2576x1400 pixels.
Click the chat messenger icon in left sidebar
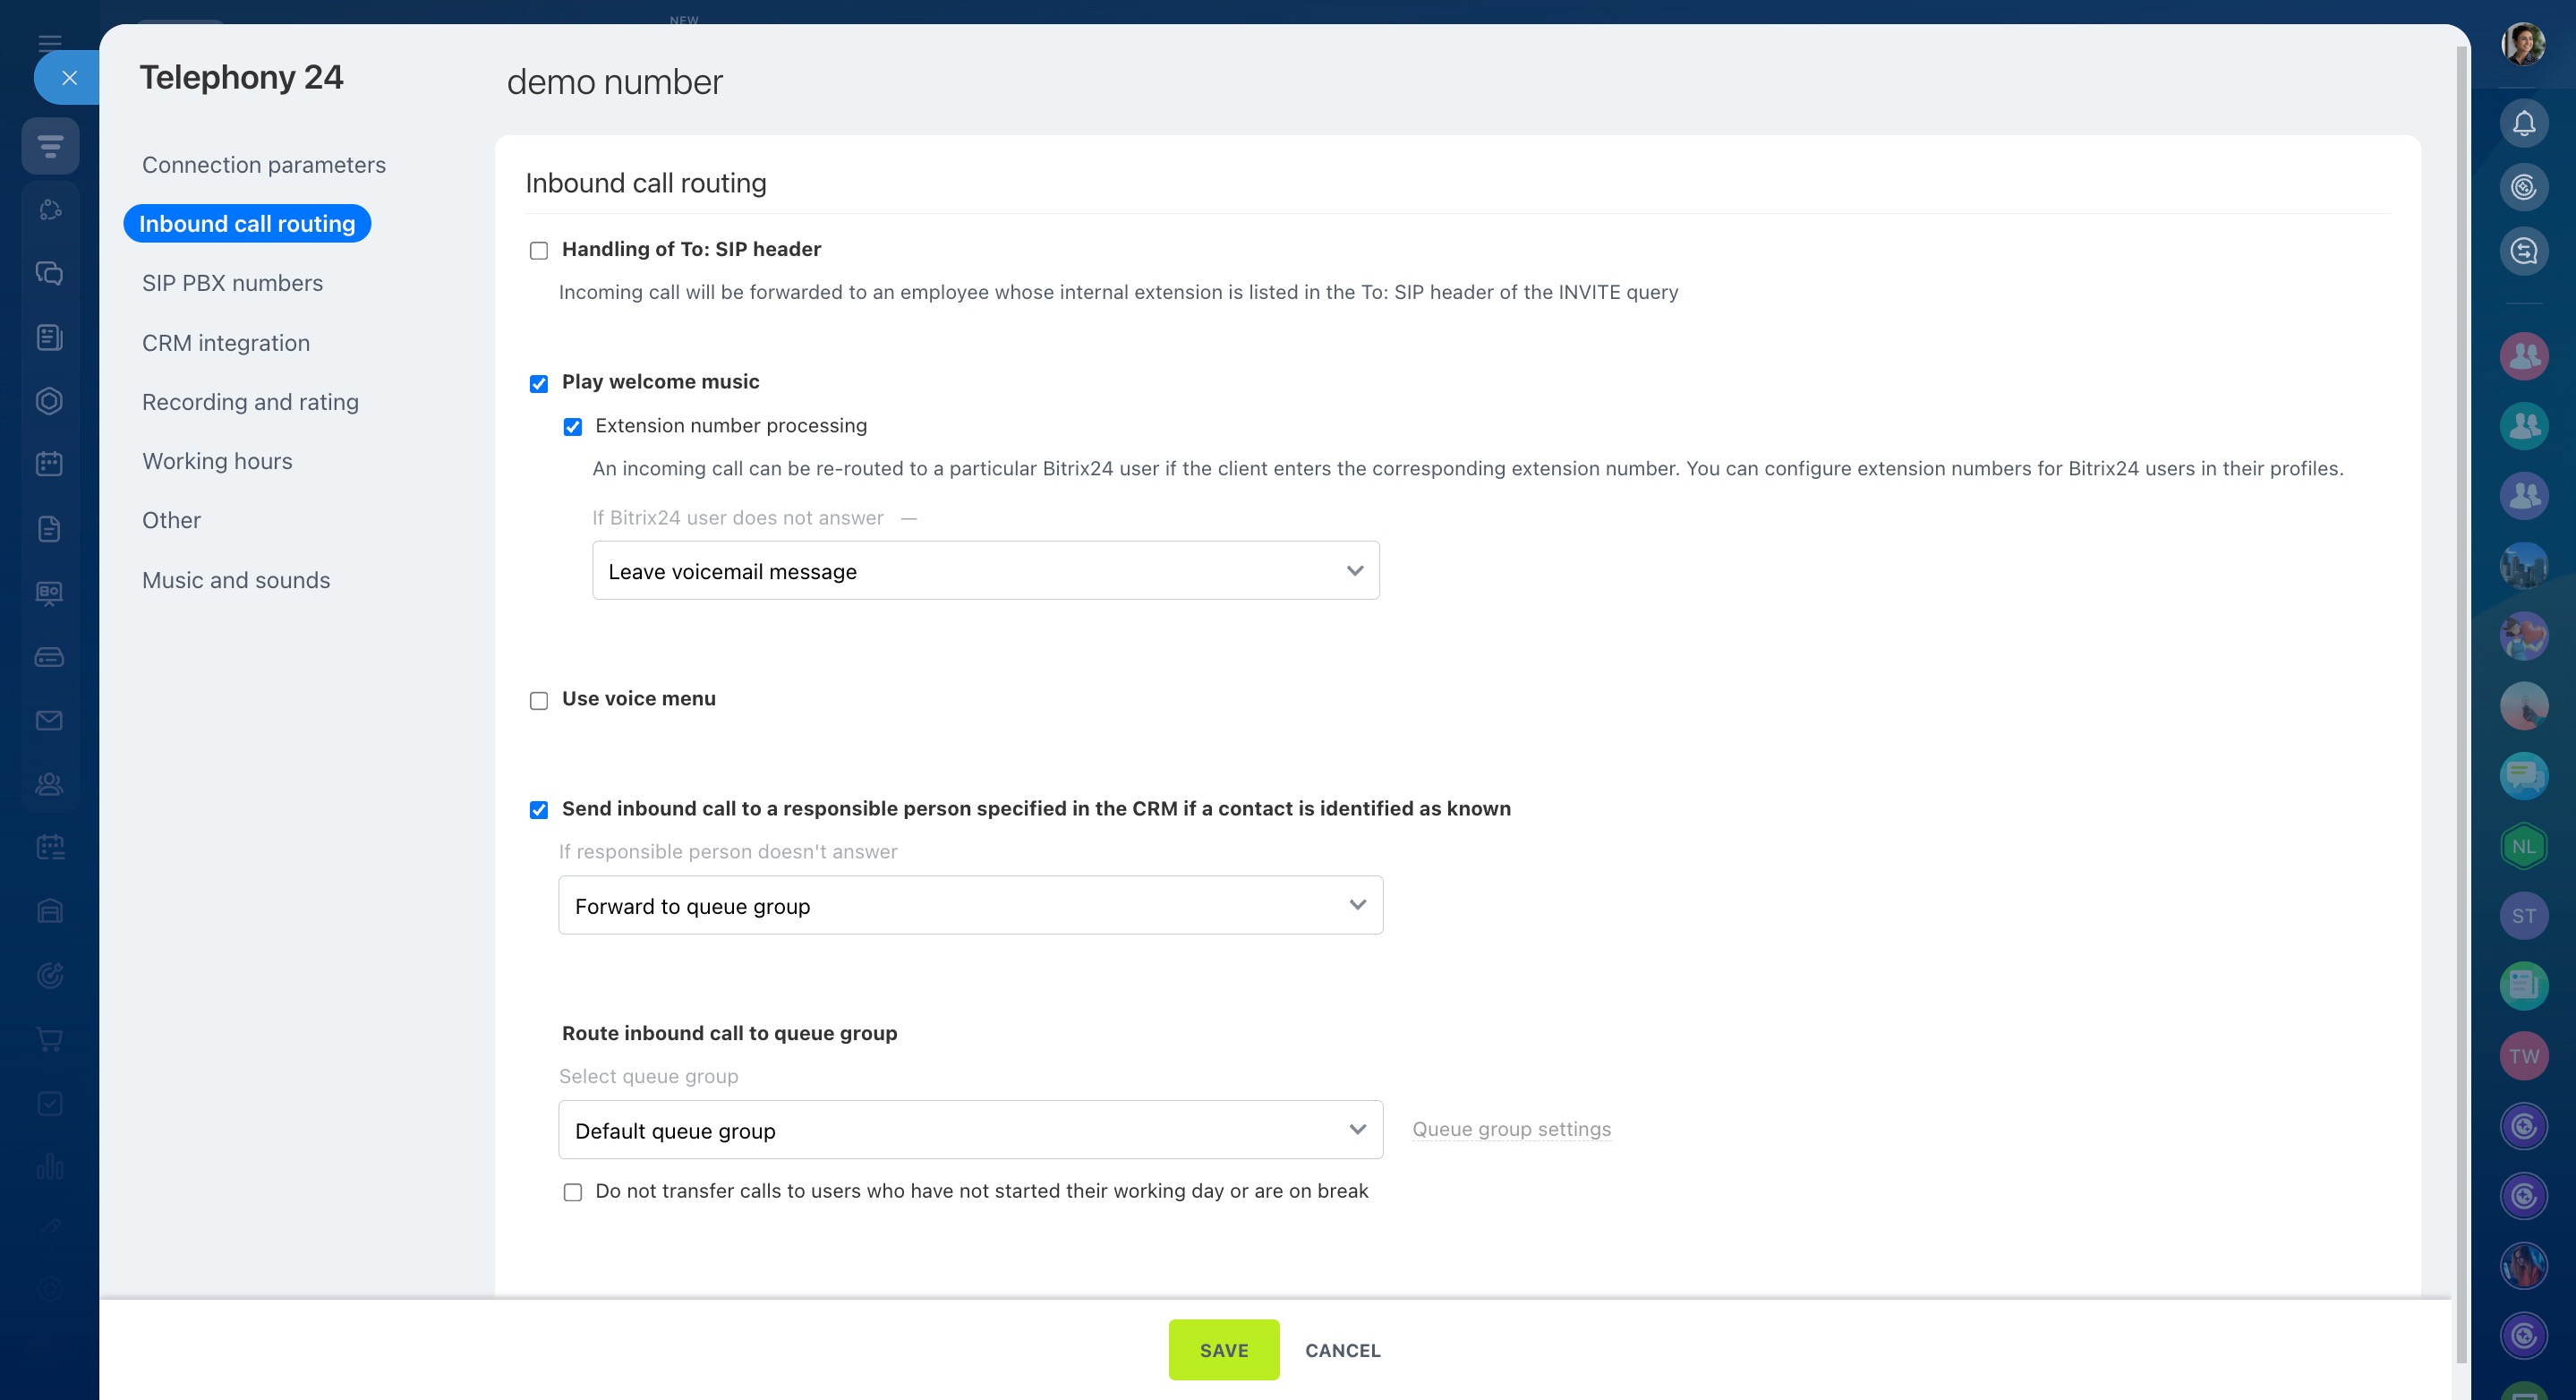[49, 273]
